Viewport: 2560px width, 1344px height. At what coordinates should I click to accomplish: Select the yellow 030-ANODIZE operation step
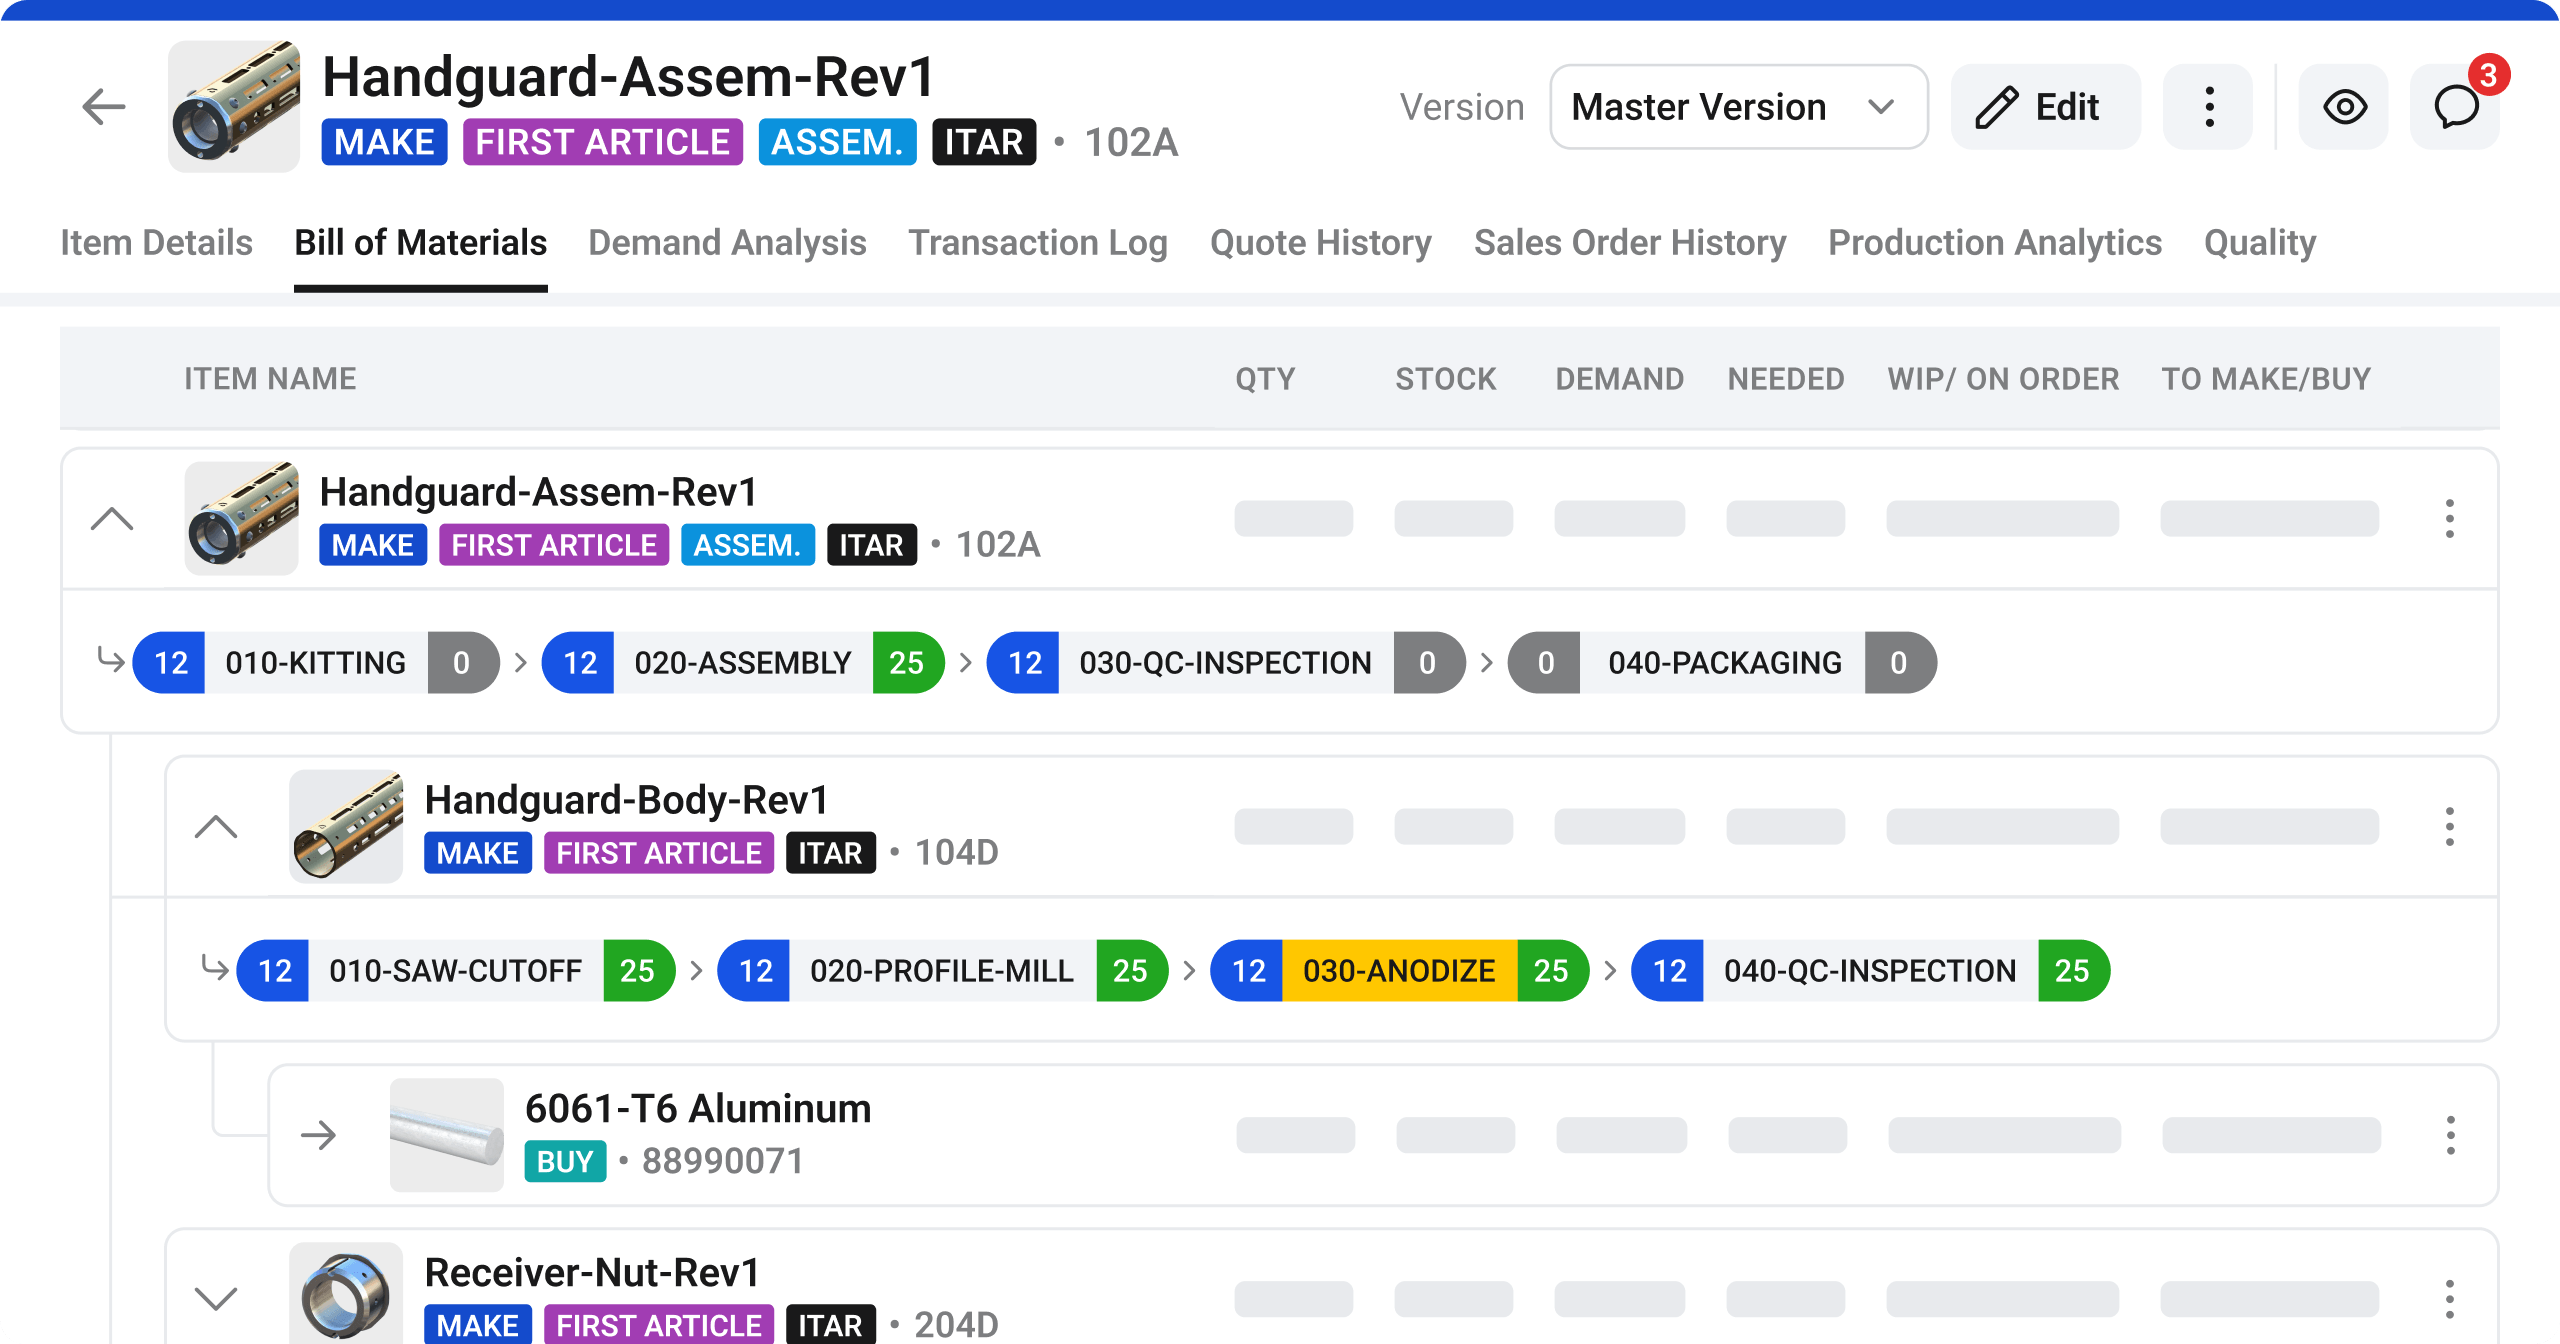point(1400,970)
